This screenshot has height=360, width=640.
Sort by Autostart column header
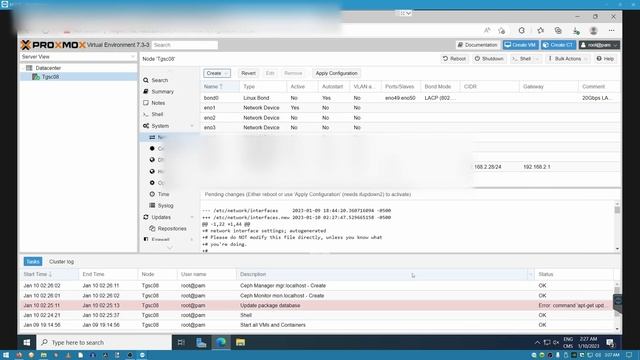point(333,87)
